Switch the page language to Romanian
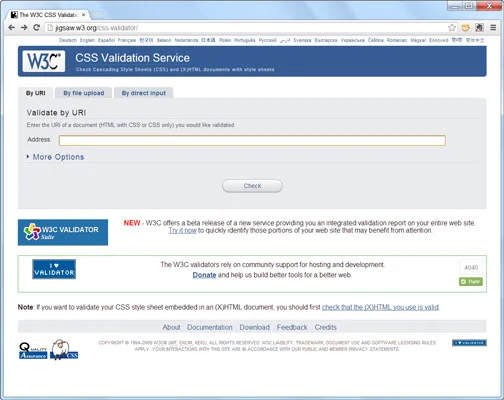This screenshot has height=400, width=504. (x=397, y=40)
